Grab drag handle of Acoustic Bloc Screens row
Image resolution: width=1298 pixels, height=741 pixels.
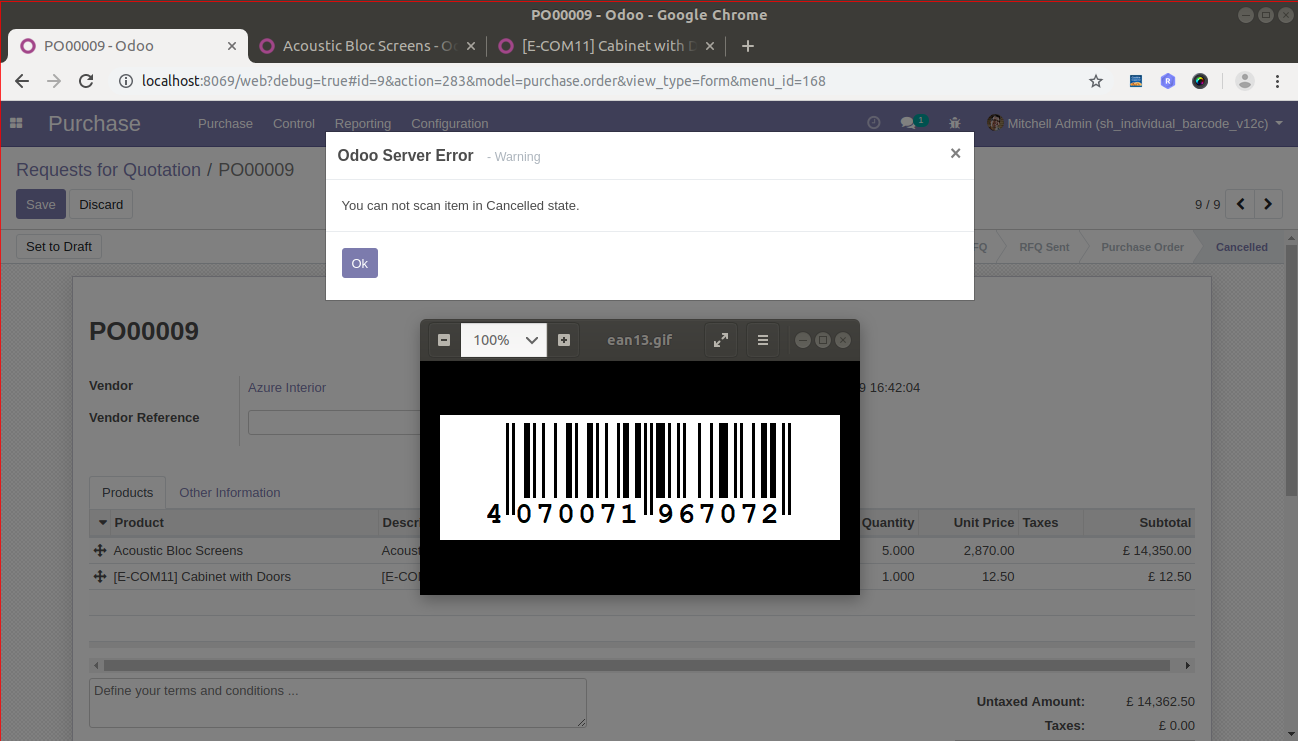[x=100, y=550]
